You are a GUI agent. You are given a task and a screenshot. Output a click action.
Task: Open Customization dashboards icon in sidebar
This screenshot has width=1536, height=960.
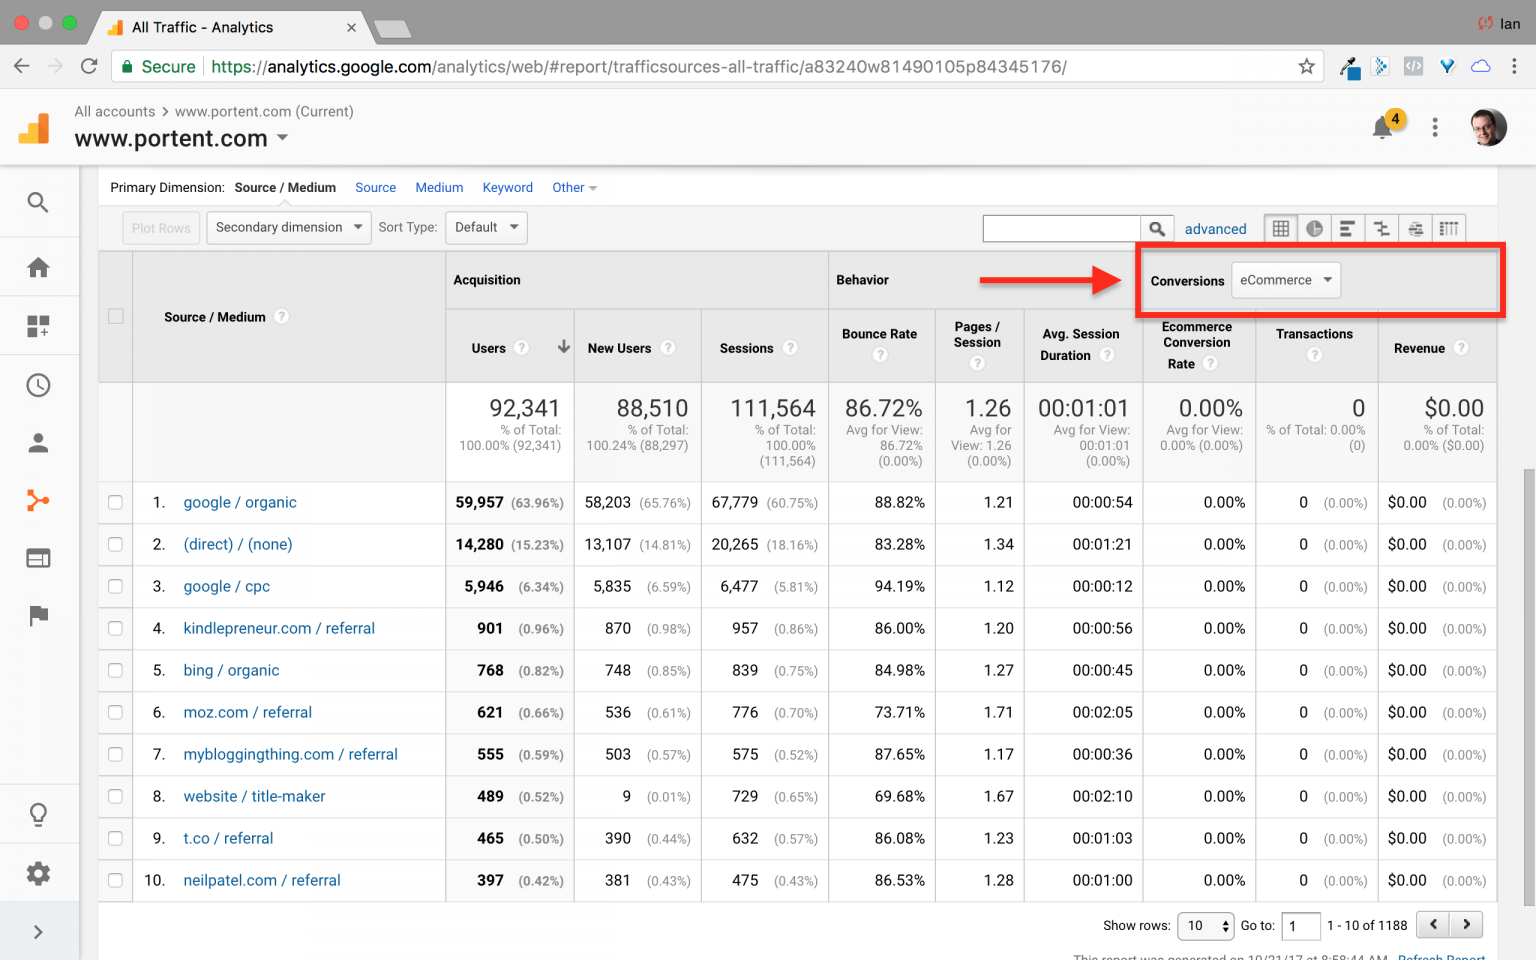point(38,326)
